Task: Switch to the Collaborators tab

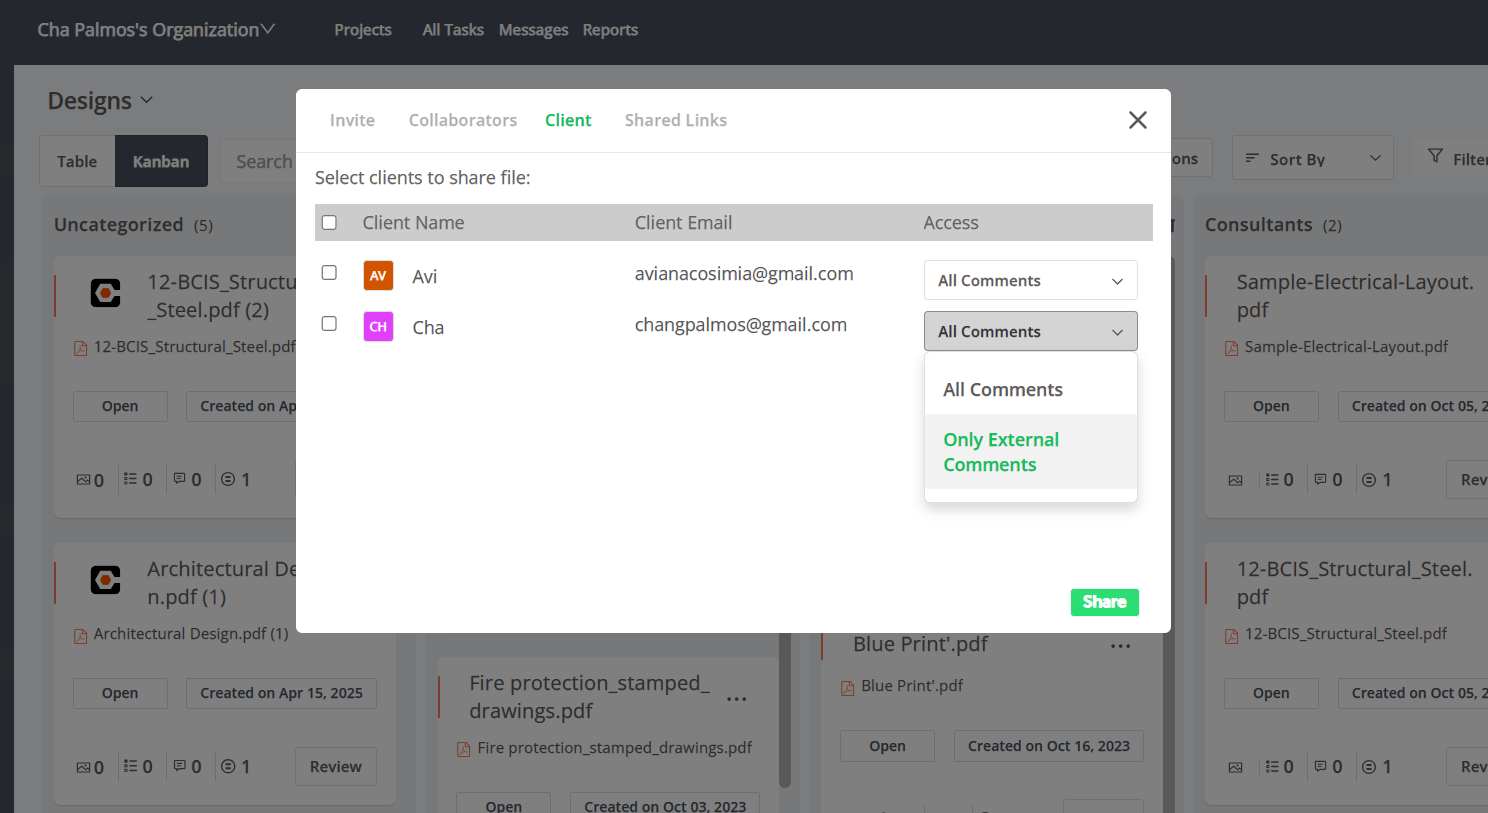Action: click(x=462, y=120)
